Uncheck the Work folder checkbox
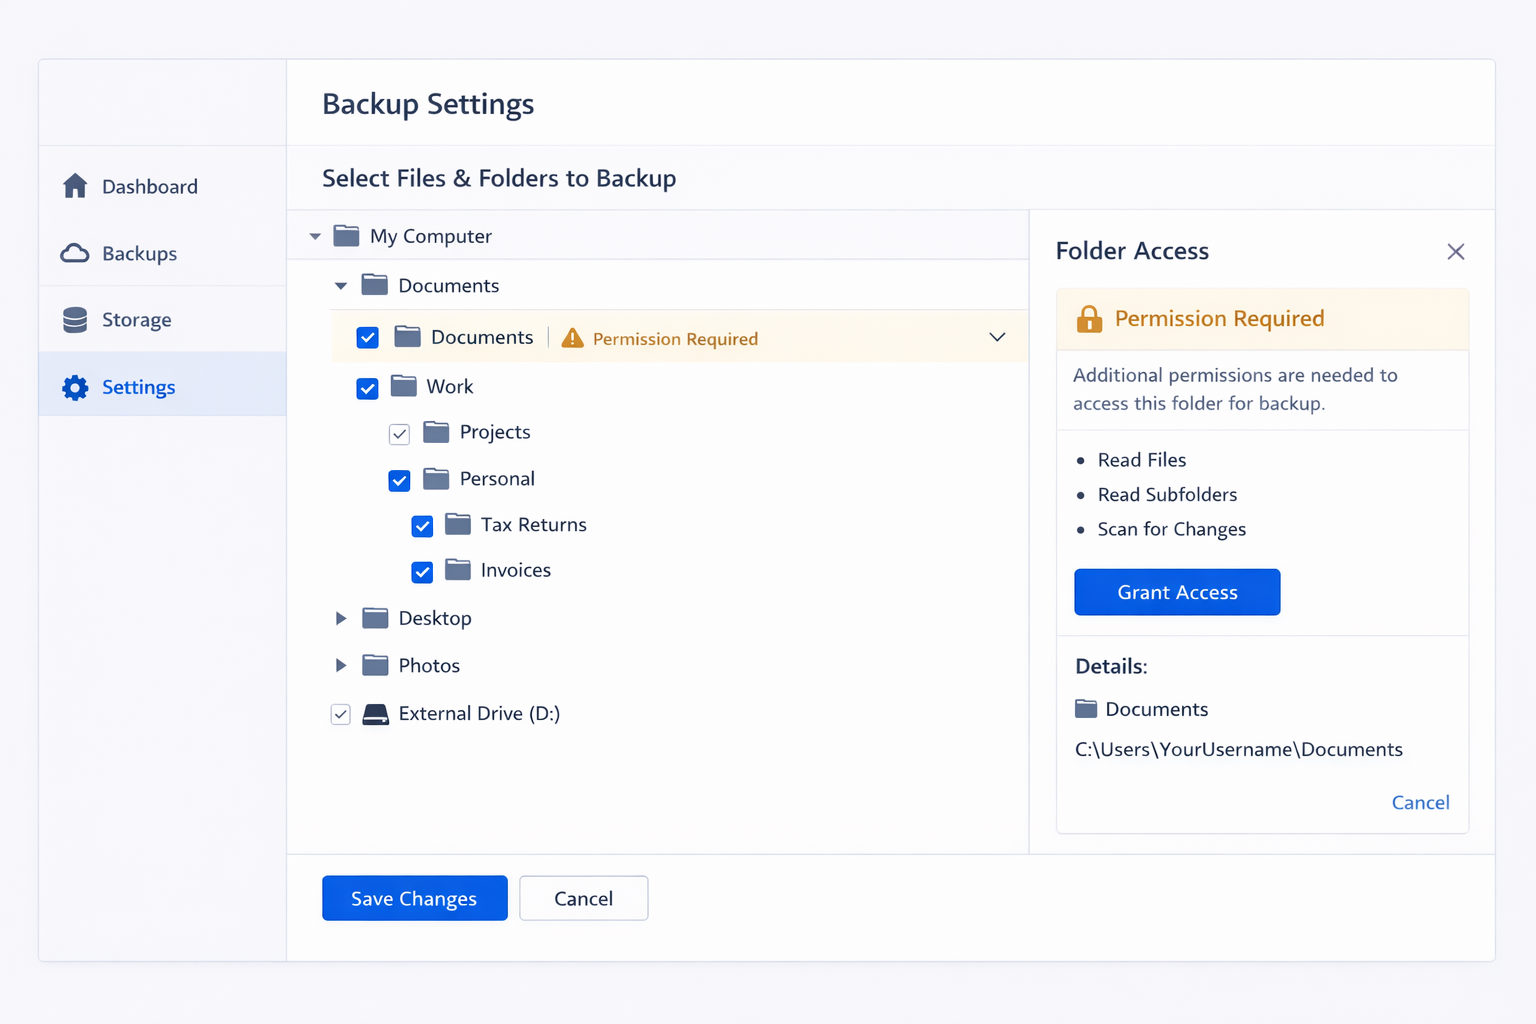 click(368, 388)
